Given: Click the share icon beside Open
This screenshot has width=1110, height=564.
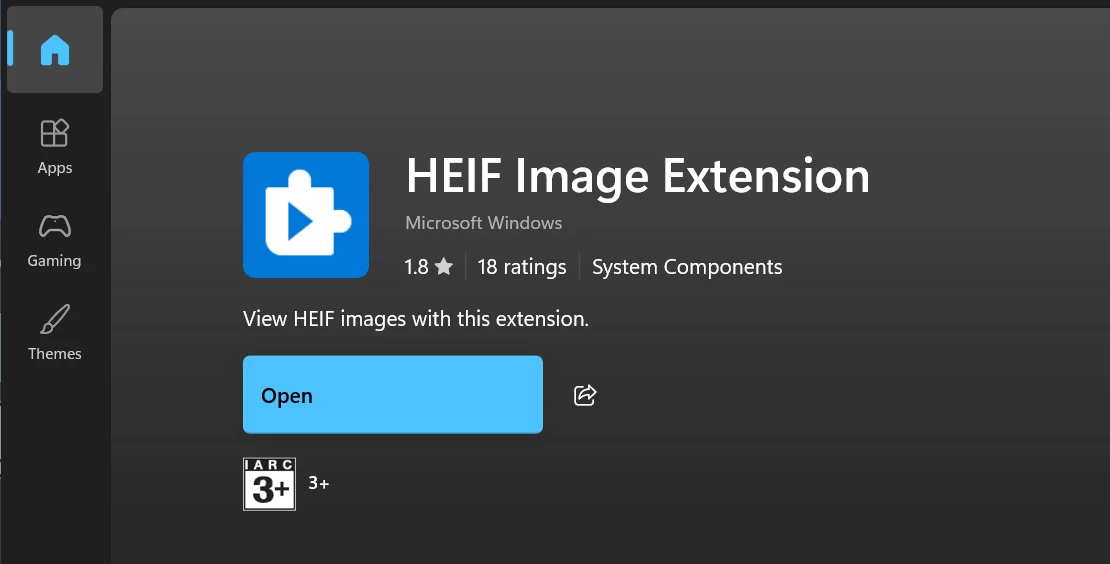Looking at the screenshot, I should point(585,395).
